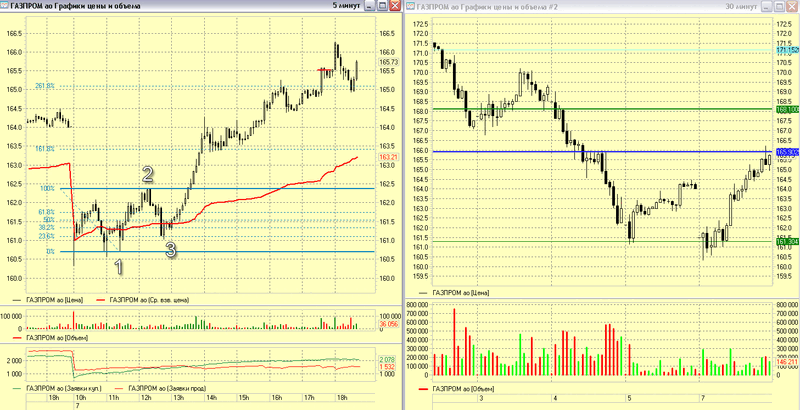Click the green 2 078 buy orders tag
The width and height of the screenshot is (800, 410).
(388, 361)
